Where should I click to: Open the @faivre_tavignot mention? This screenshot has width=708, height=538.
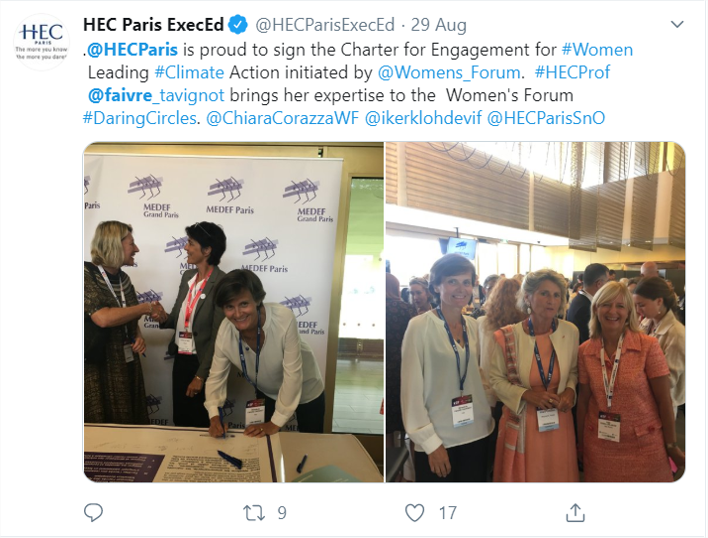156,95
